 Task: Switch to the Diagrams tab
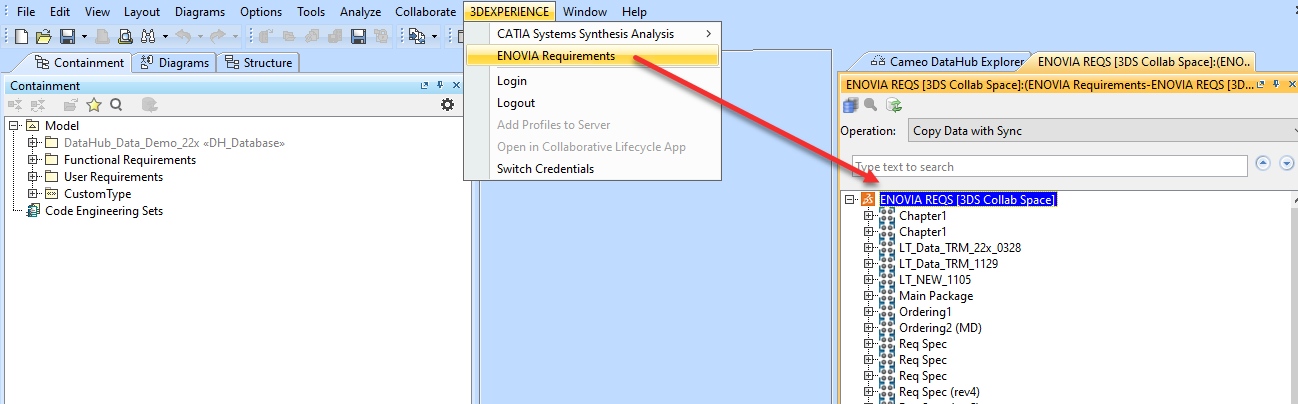click(175, 62)
